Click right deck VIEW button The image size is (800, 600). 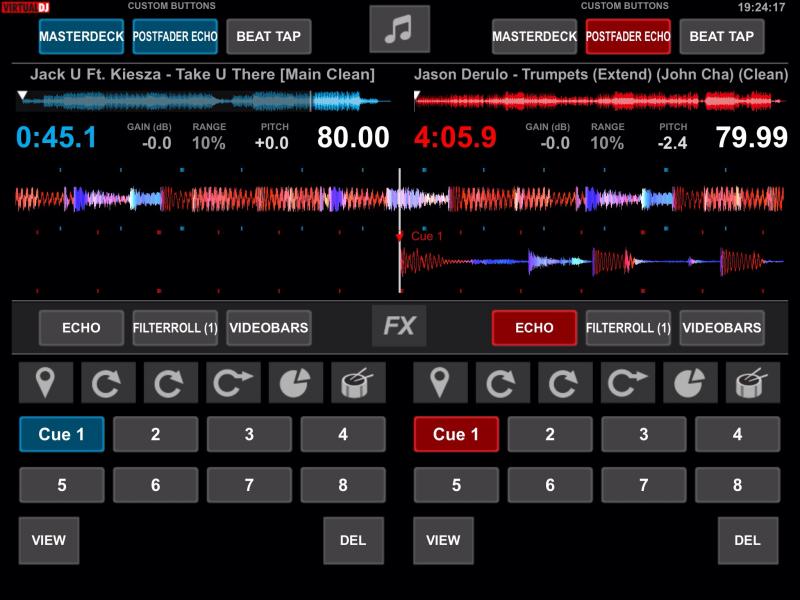click(443, 540)
